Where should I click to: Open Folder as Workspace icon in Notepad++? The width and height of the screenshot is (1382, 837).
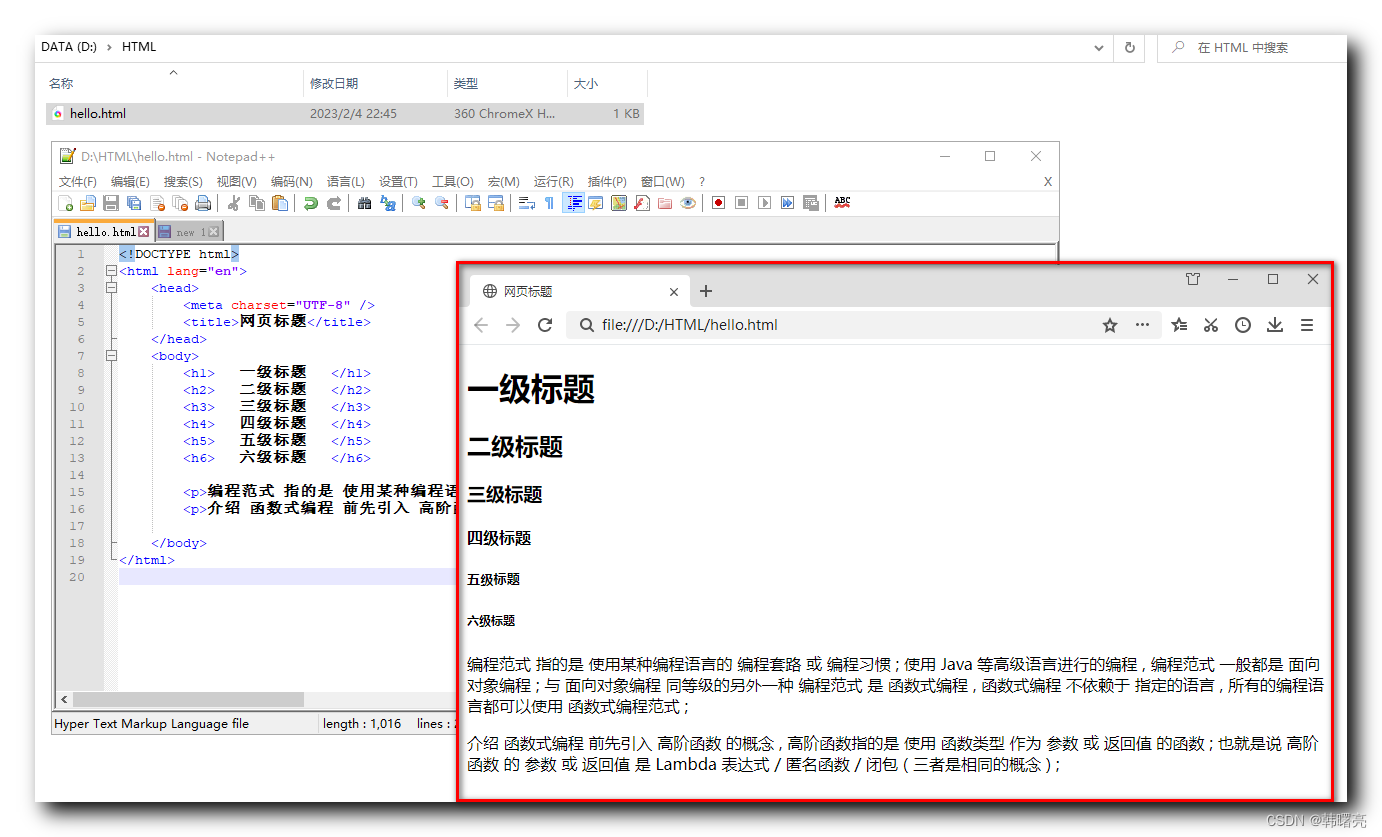click(664, 203)
